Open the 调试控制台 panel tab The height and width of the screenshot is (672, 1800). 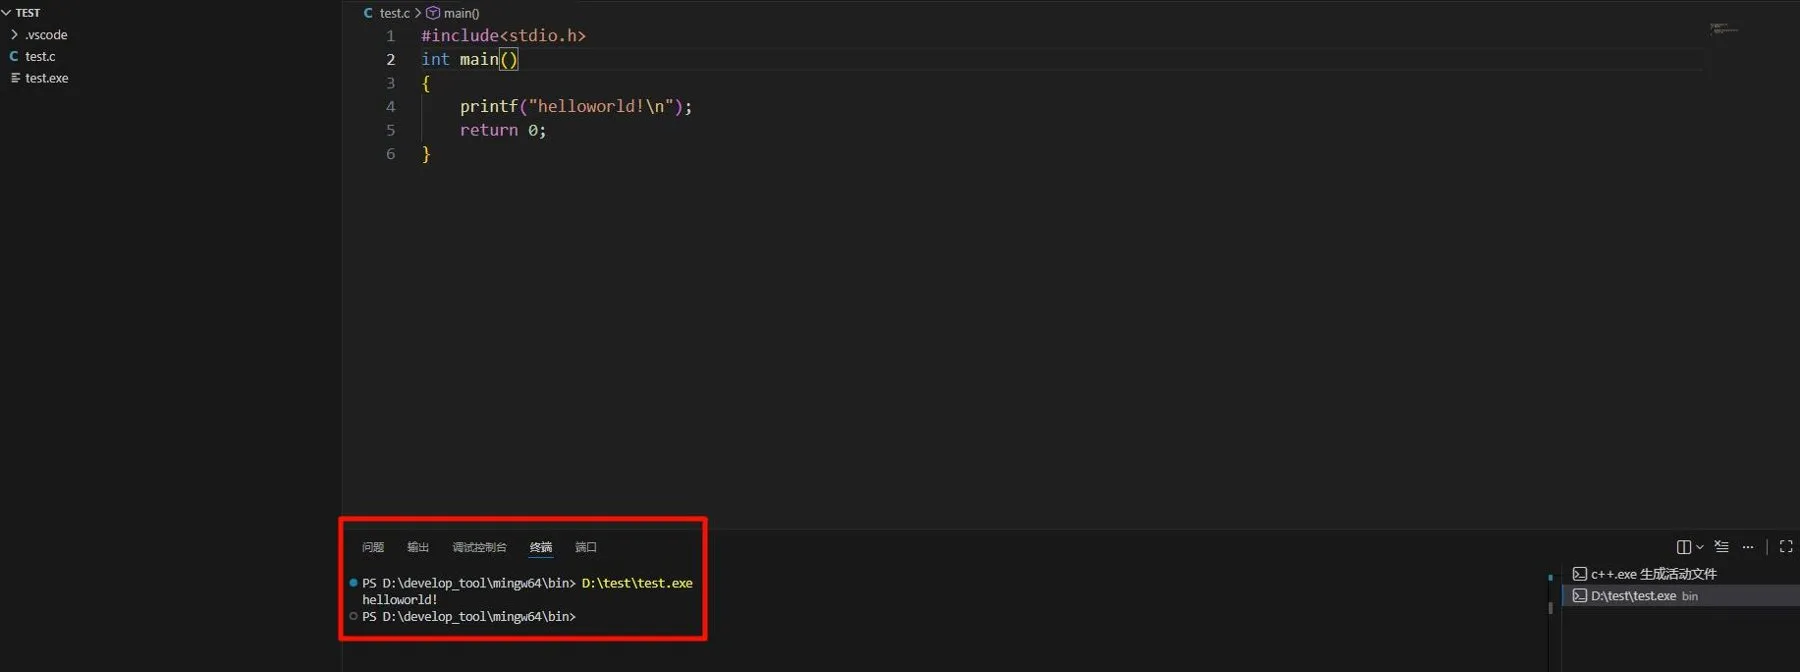pyautogui.click(x=479, y=547)
